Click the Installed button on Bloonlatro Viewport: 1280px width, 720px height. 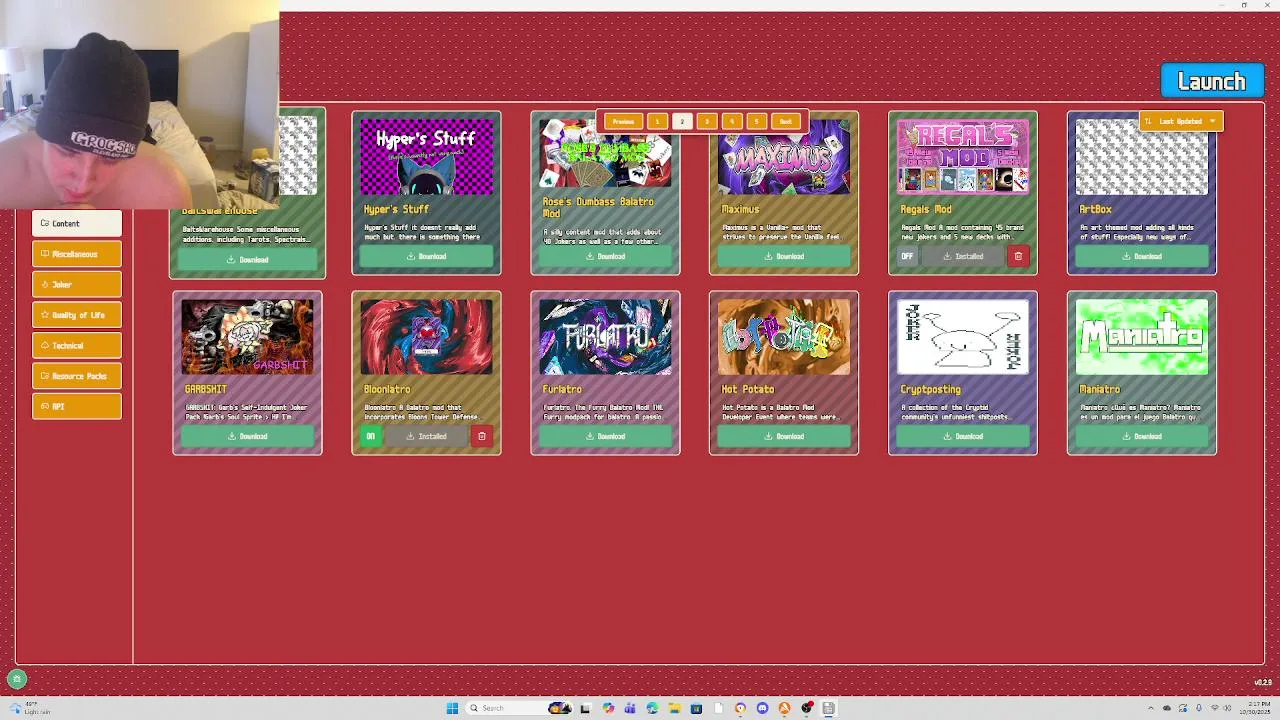tap(427, 436)
